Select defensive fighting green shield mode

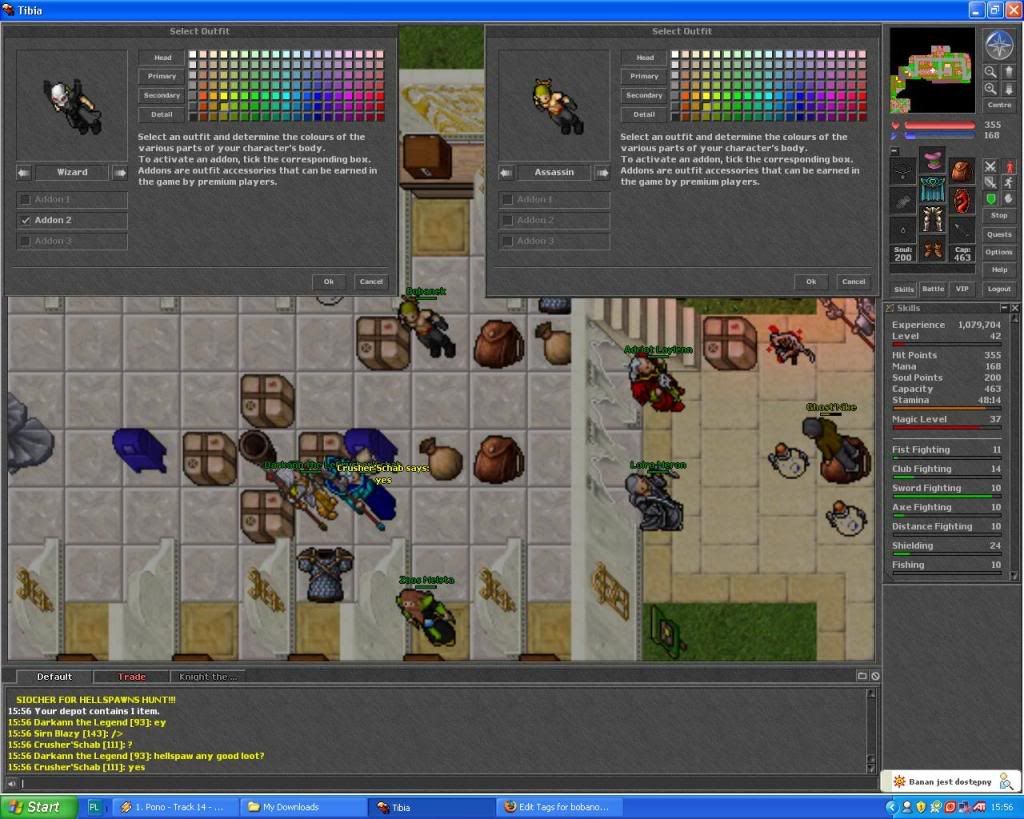tap(991, 199)
